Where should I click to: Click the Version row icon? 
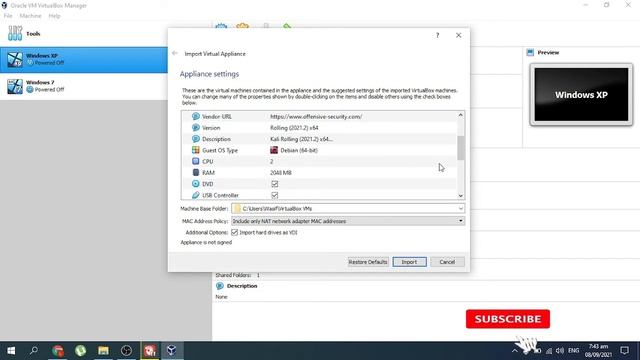click(196, 128)
